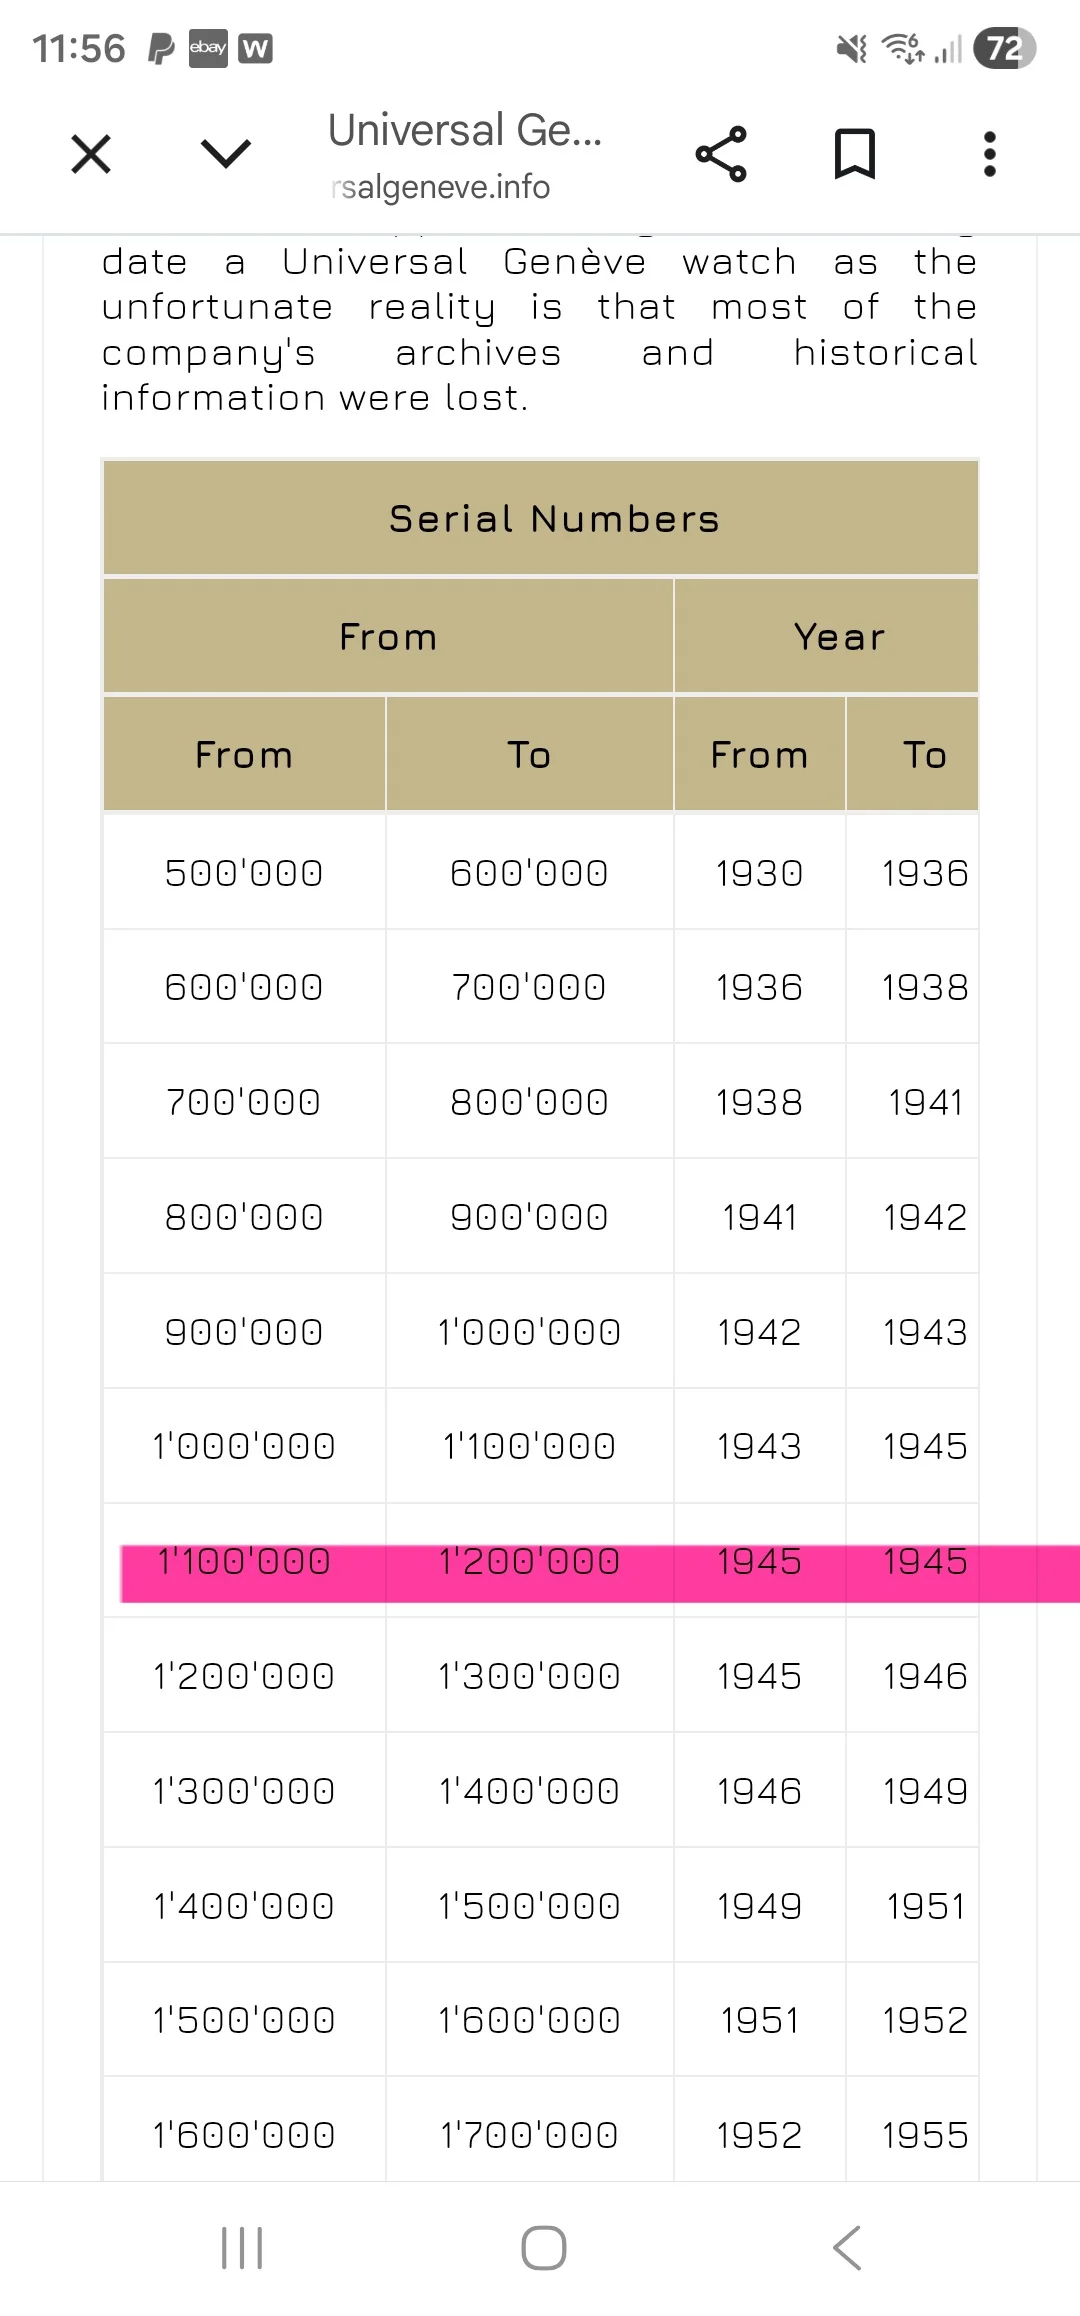Click the Serial Numbers table header
This screenshot has width=1080, height=2316.
click(x=554, y=519)
